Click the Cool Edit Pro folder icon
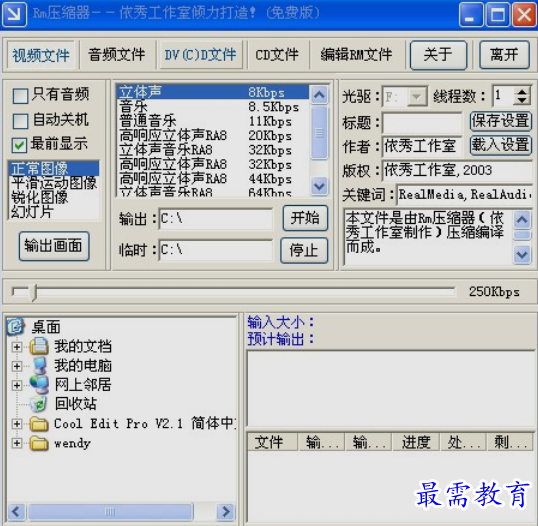The width and height of the screenshot is (538, 526). (x=39, y=423)
